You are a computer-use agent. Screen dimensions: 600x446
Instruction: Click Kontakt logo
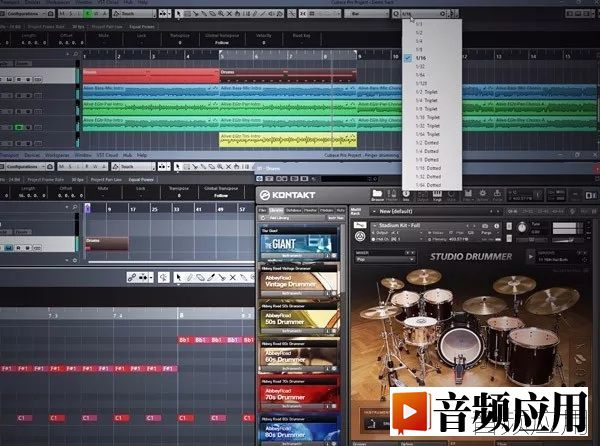[x=287, y=195]
